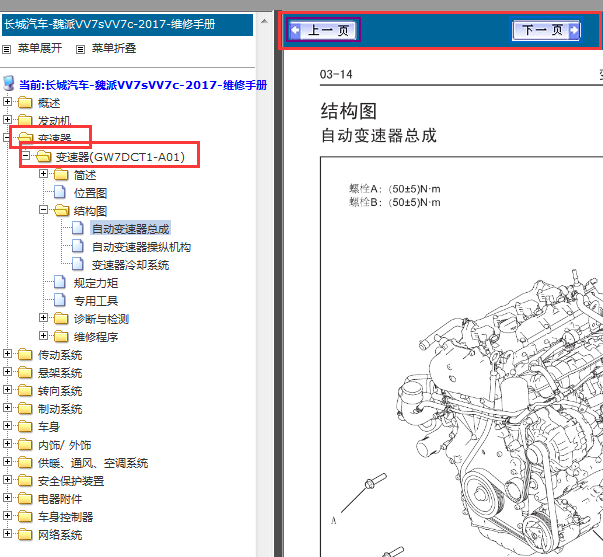Click 菜单展开 to expand all menus

coord(40,48)
